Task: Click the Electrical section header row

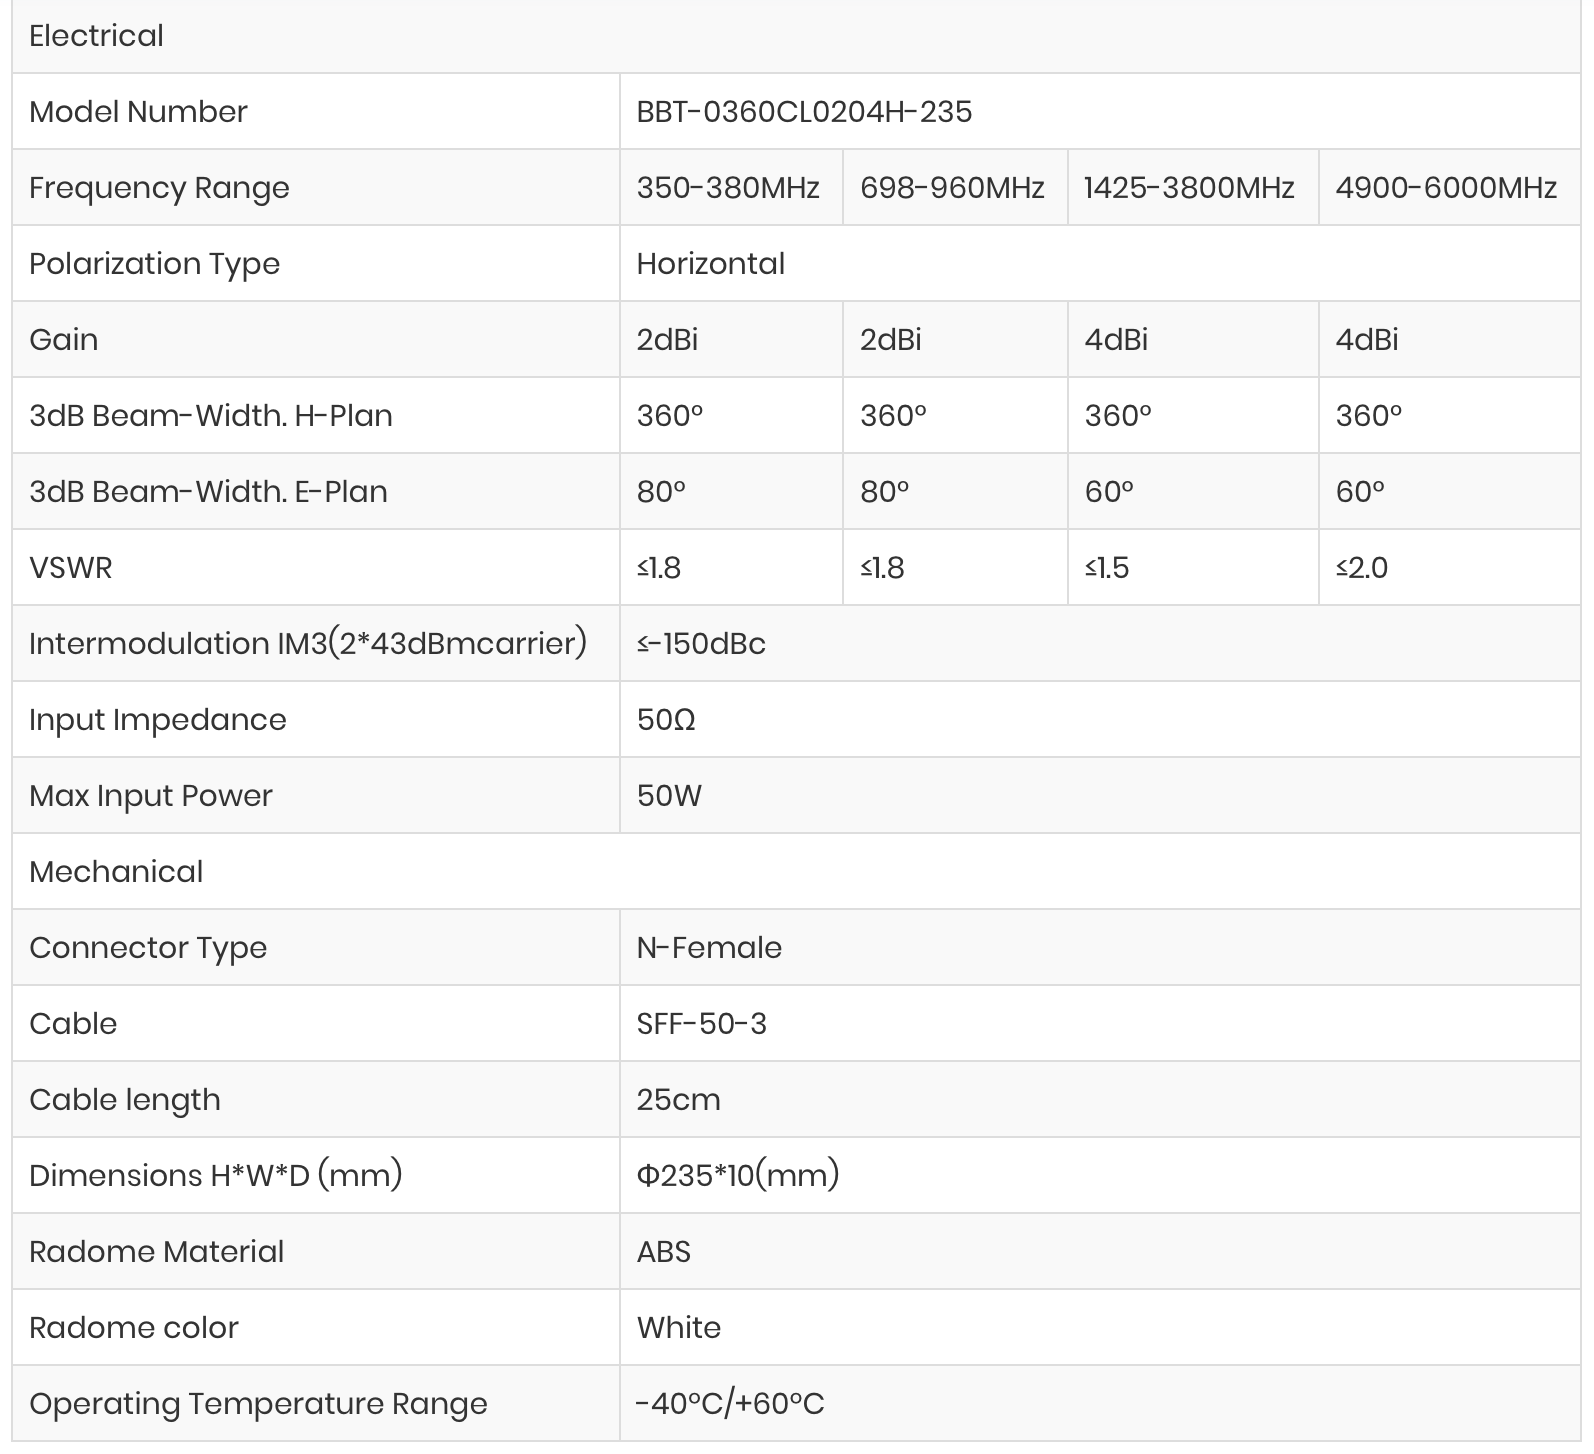Action: click(x=796, y=36)
